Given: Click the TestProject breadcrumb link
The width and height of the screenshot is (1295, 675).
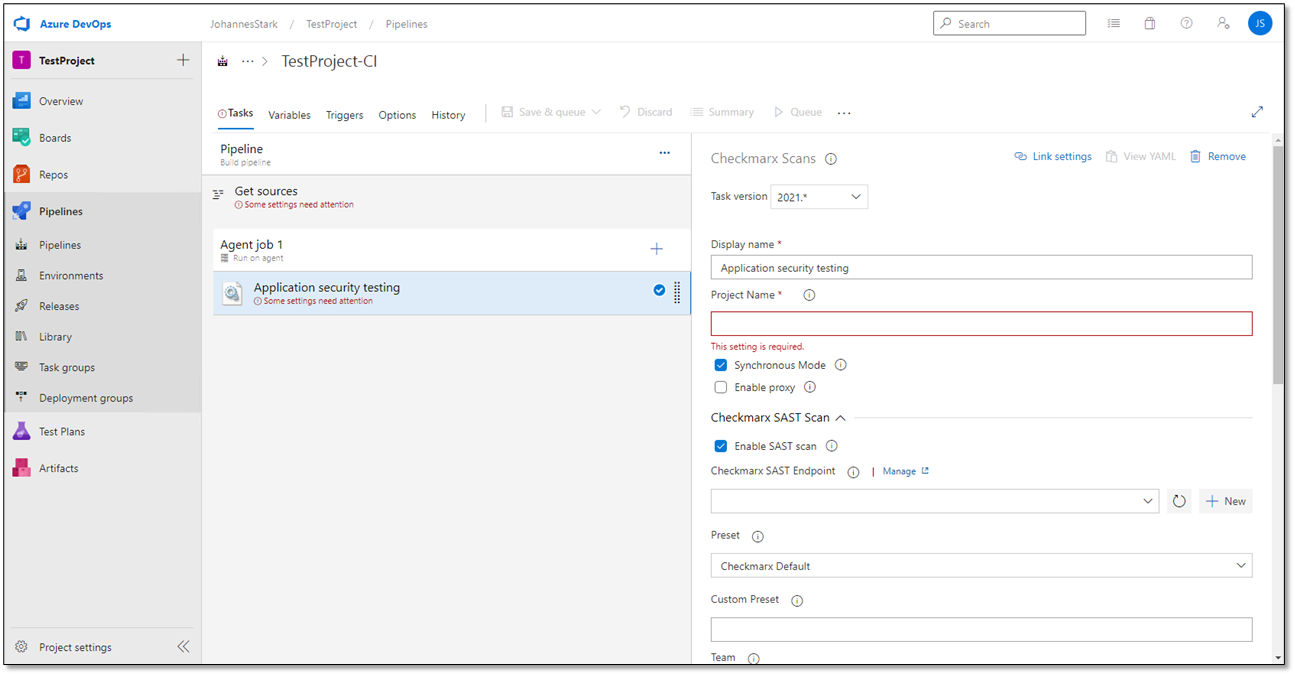Looking at the screenshot, I should (331, 24).
